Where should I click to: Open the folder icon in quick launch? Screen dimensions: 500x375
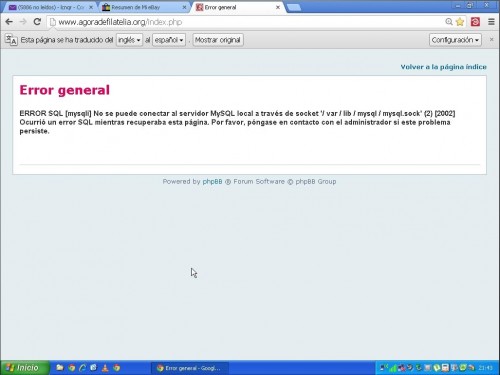(60, 368)
